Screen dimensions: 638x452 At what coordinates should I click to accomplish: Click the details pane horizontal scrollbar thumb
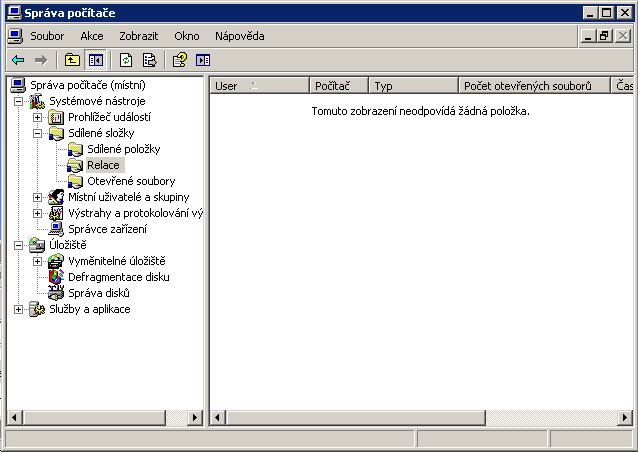[x=356, y=417]
